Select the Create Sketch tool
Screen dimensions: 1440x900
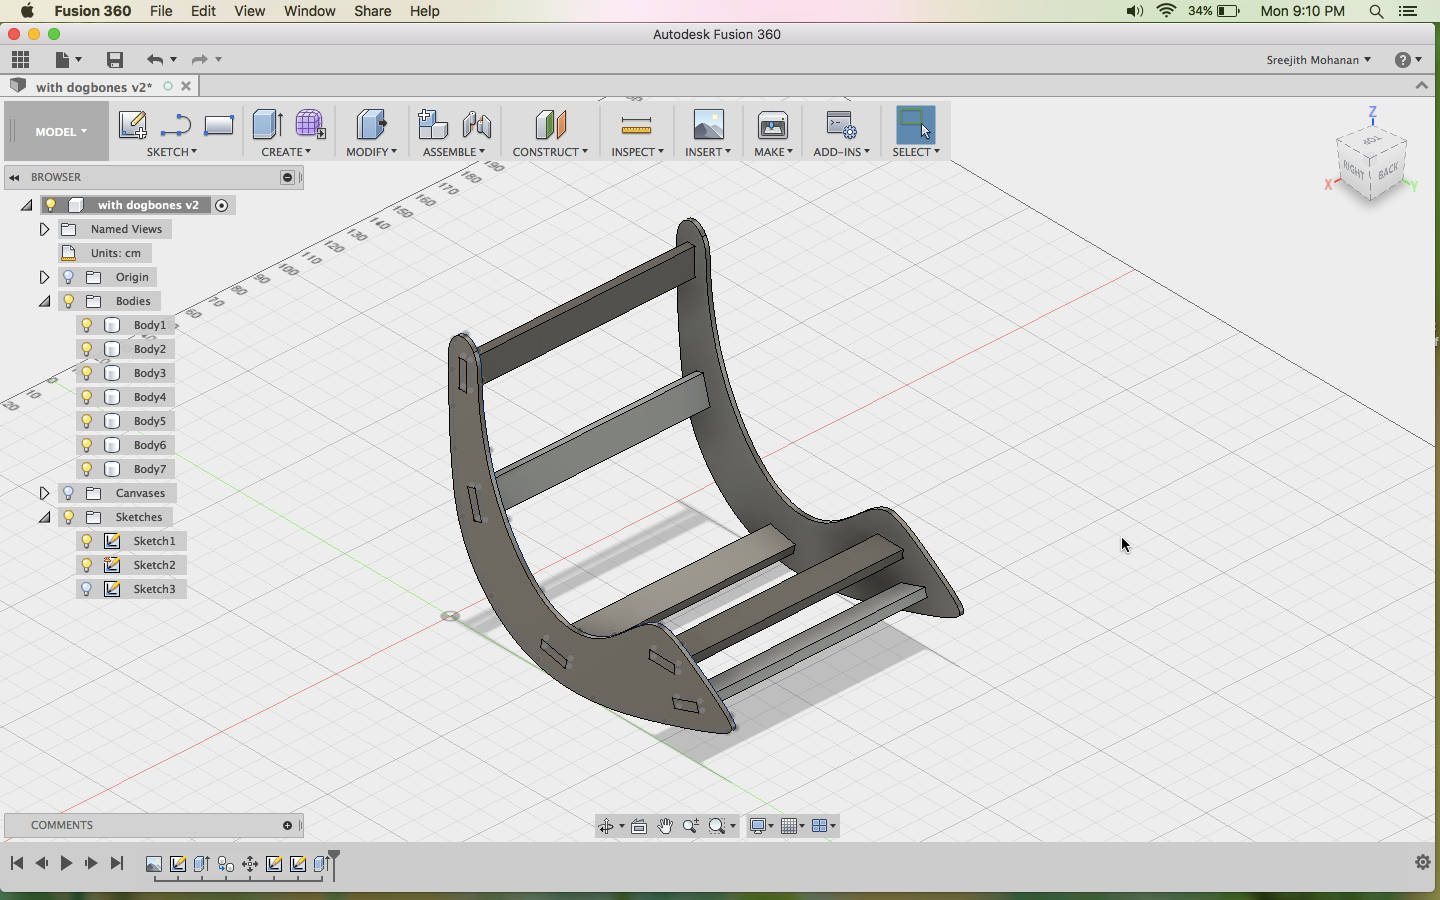(x=132, y=125)
